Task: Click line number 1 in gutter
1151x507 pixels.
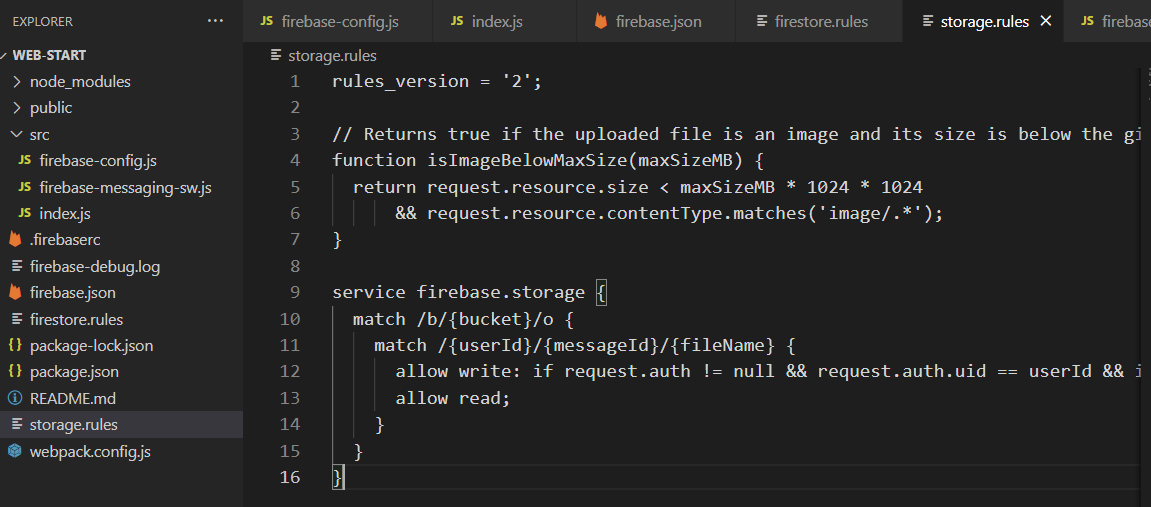Action: coord(295,81)
